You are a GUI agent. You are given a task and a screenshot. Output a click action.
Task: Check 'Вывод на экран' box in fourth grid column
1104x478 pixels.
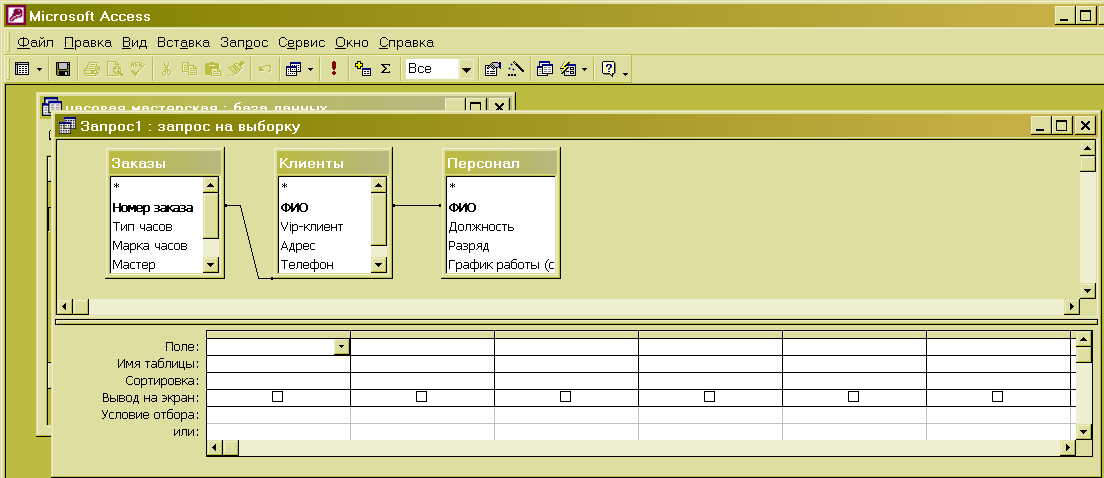(709, 397)
